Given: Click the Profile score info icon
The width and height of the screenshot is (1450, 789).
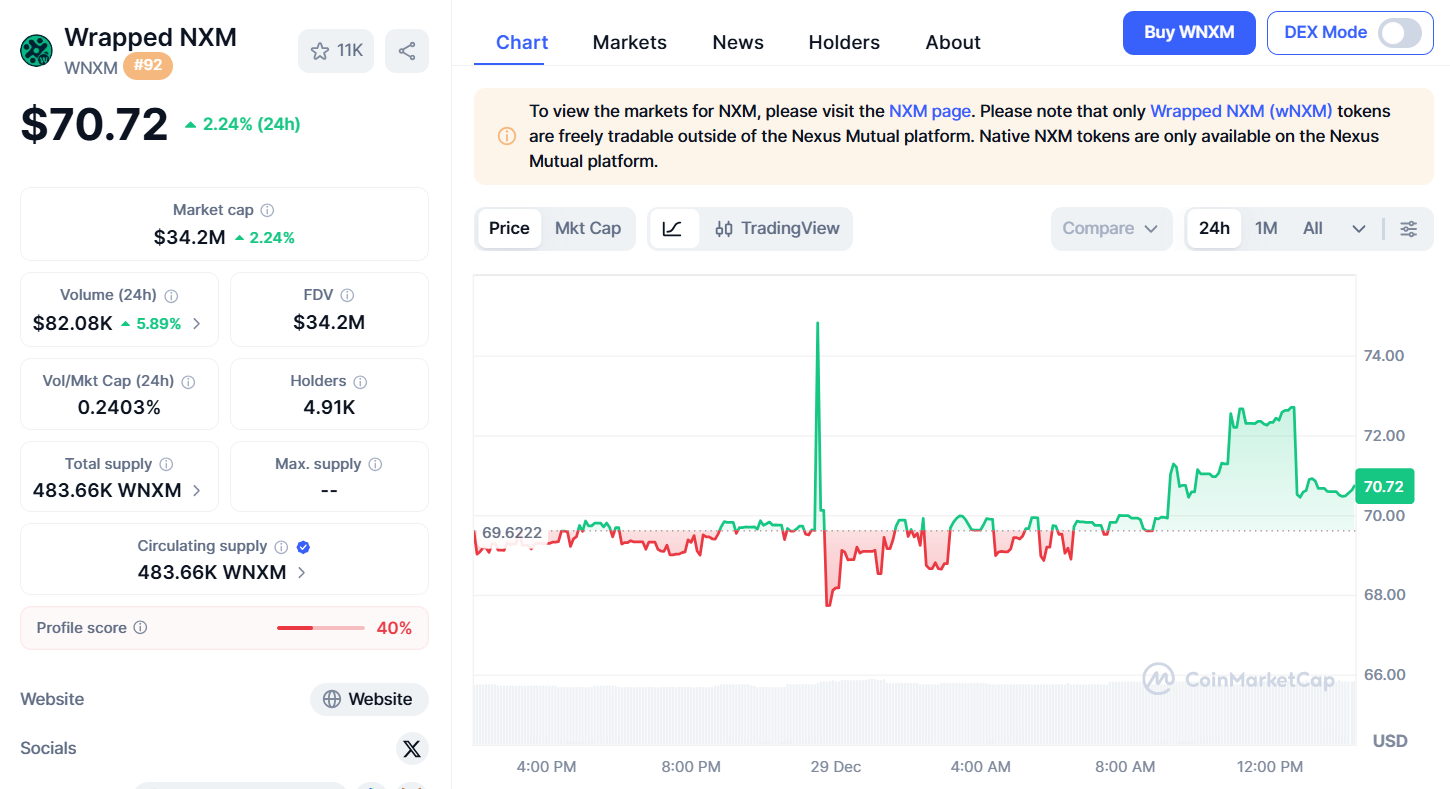Looking at the screenshot, I should click(x=141, y=628).
